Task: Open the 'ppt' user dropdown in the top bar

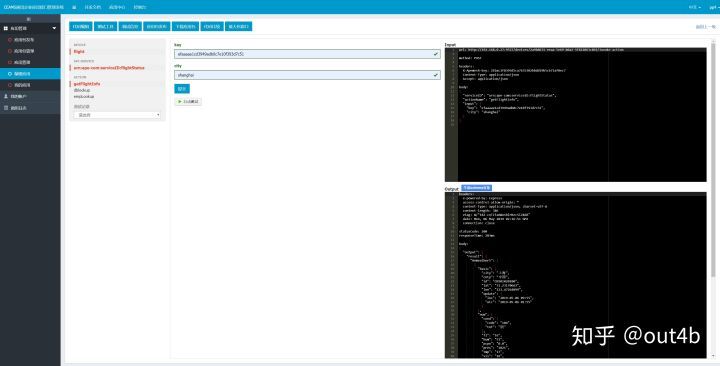Action: [713, 7]
